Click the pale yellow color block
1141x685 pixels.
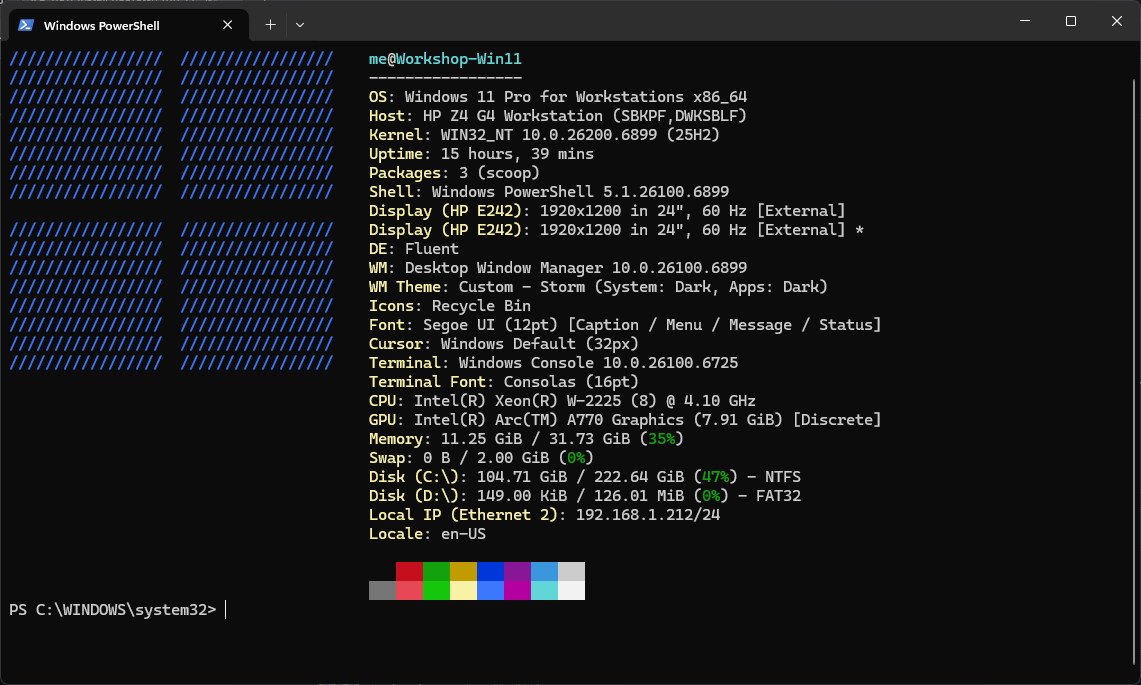(x=463, y=590)
